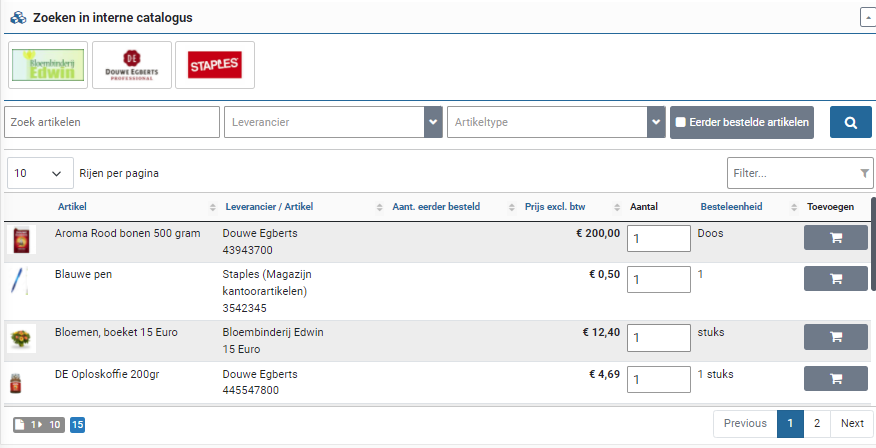Expand the rows per page selector
This screenshot has width=876, height=448.
(x=40, y=173)
